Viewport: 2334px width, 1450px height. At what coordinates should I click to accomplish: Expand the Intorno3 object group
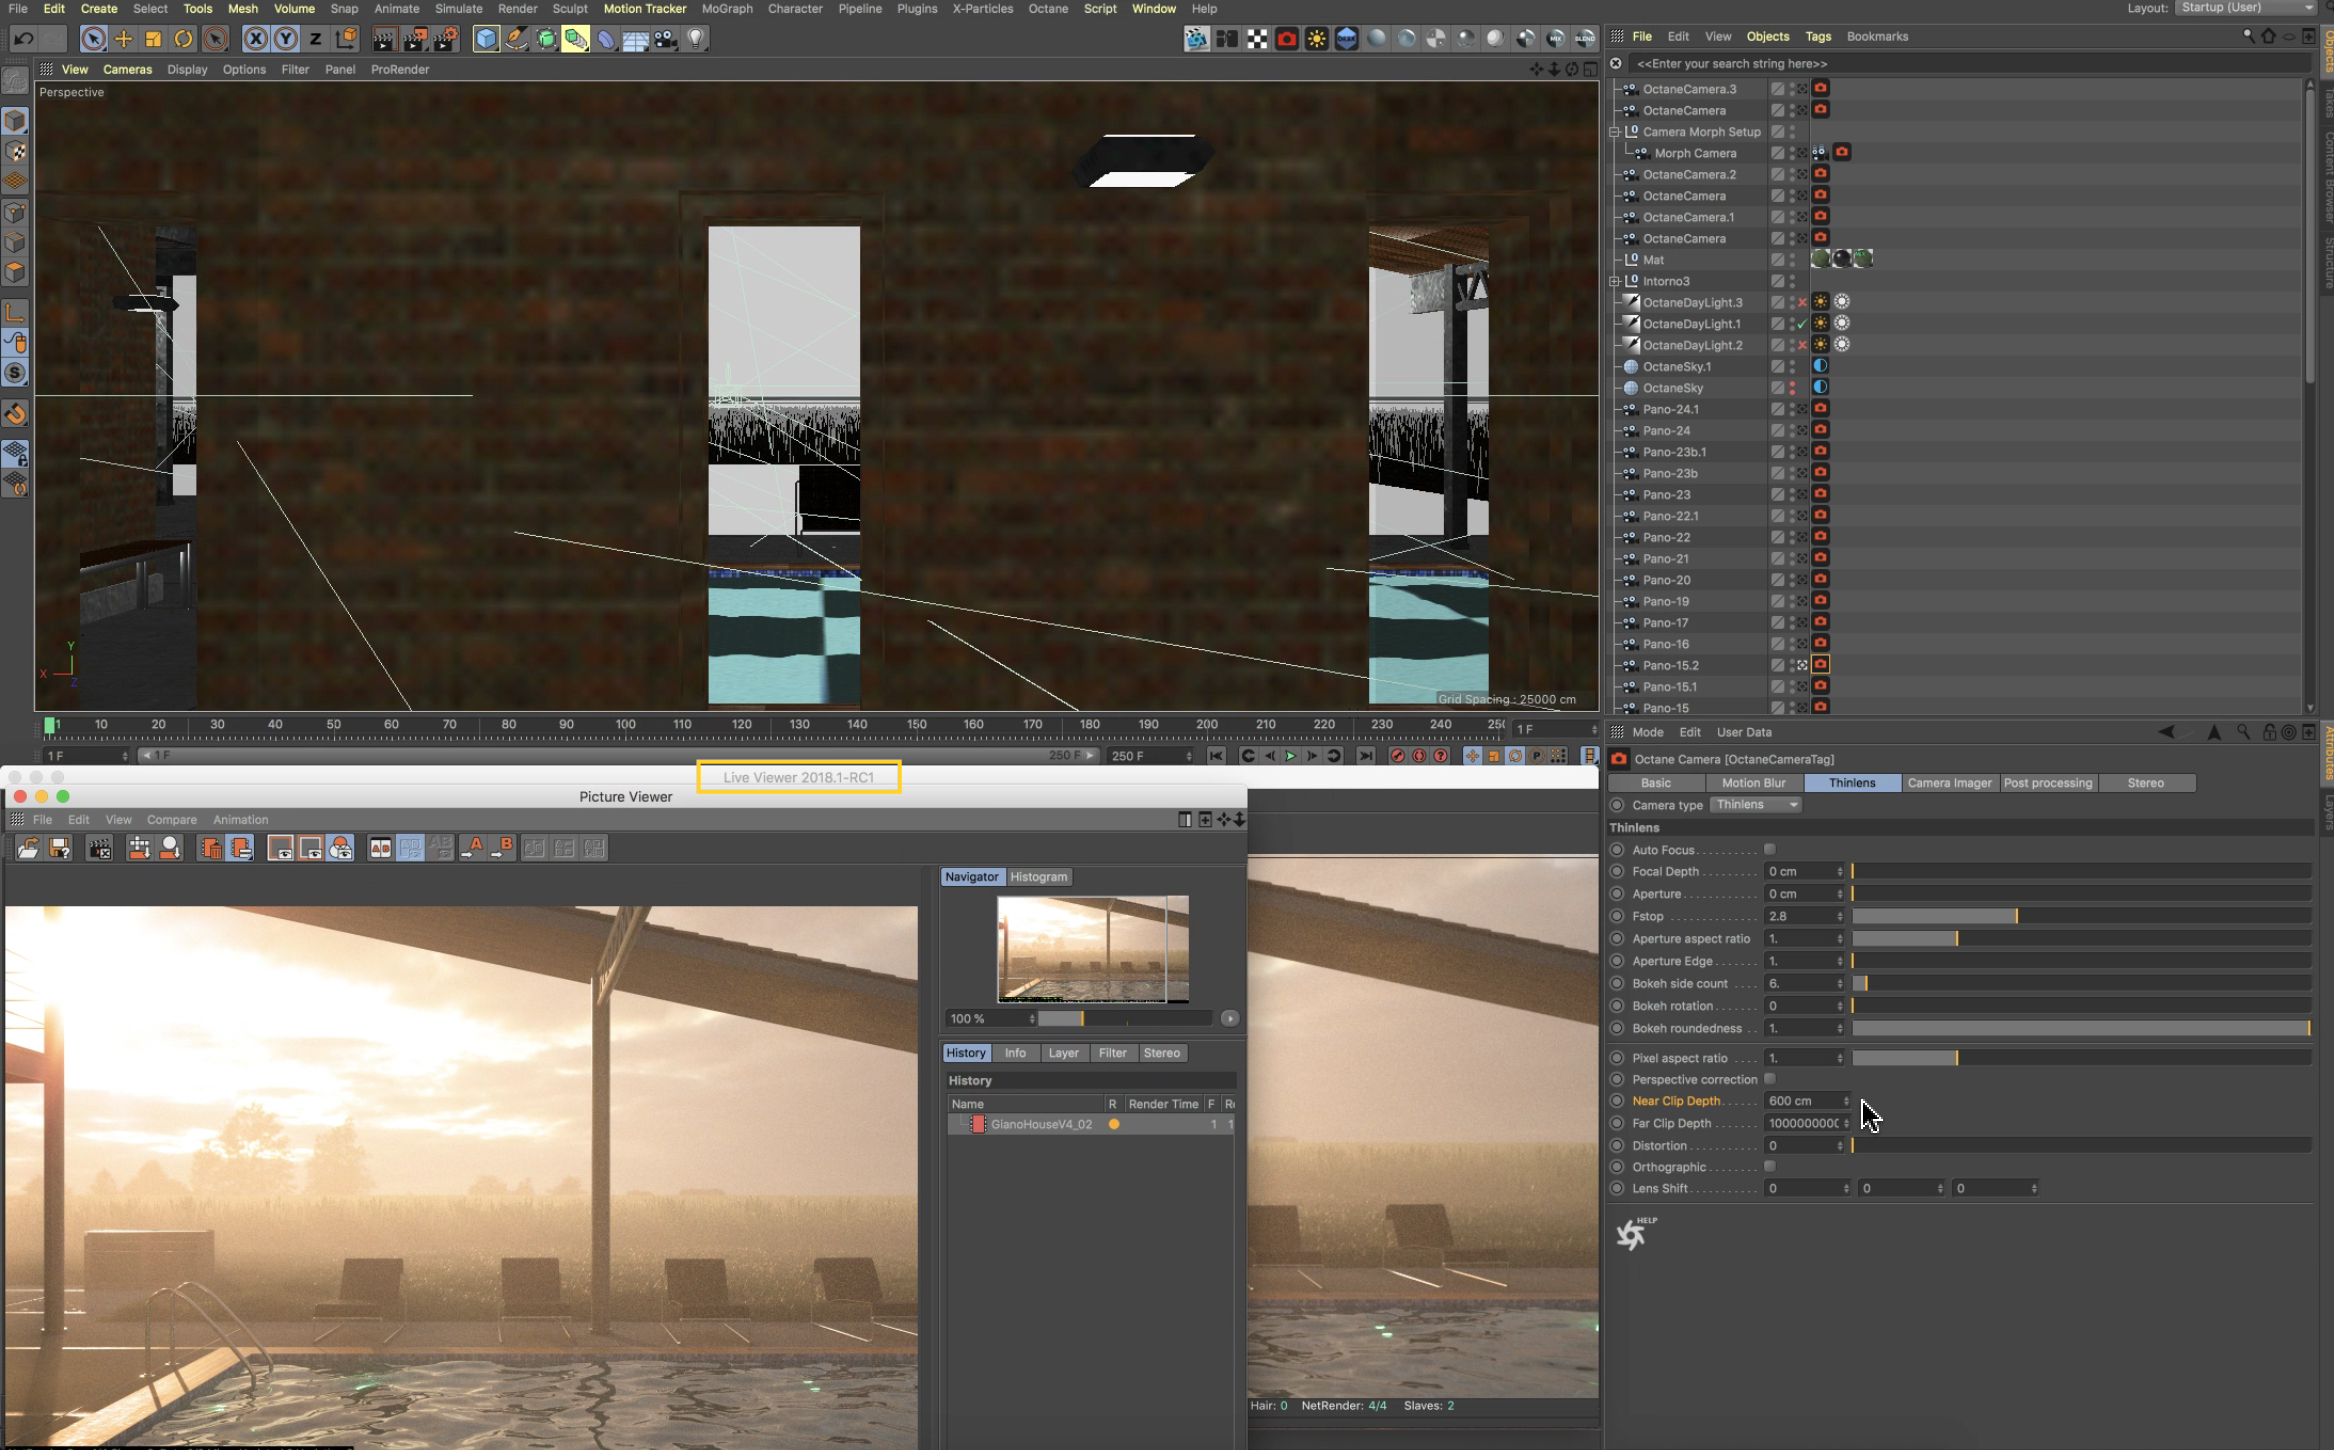(1614, 281)
